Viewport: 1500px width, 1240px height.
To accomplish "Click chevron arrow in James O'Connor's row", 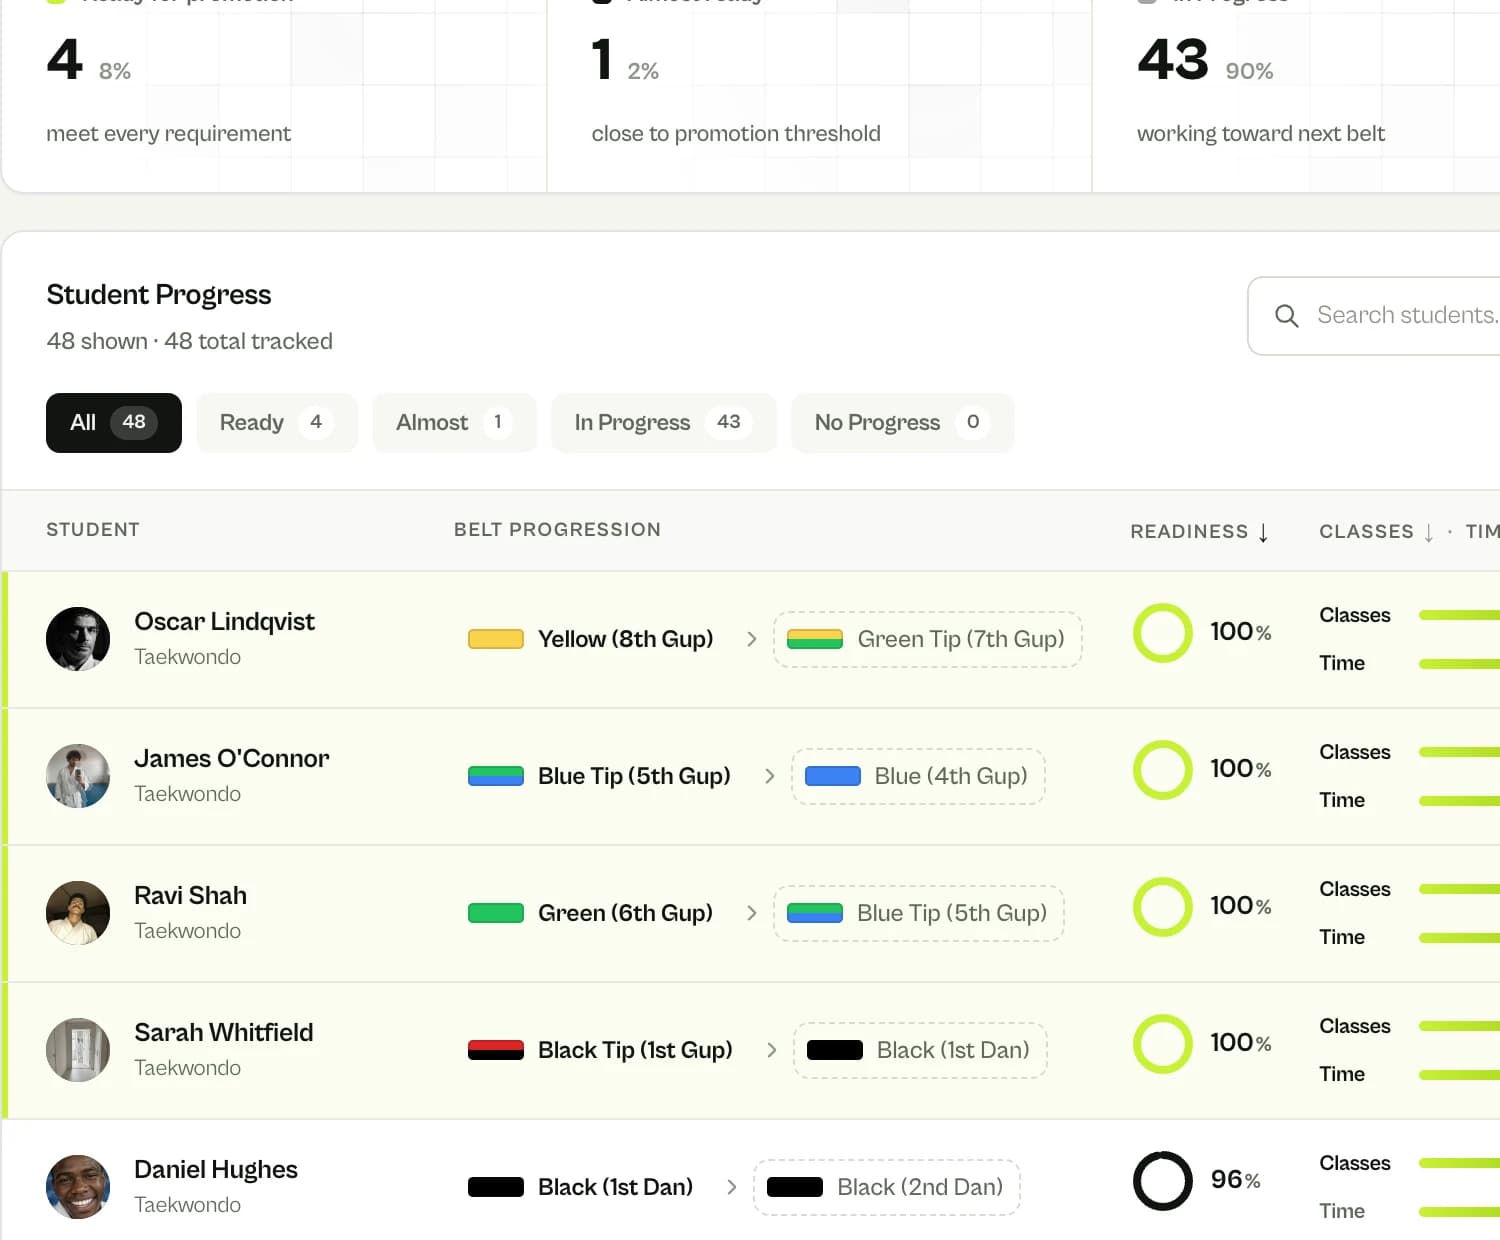I will 770,776.
